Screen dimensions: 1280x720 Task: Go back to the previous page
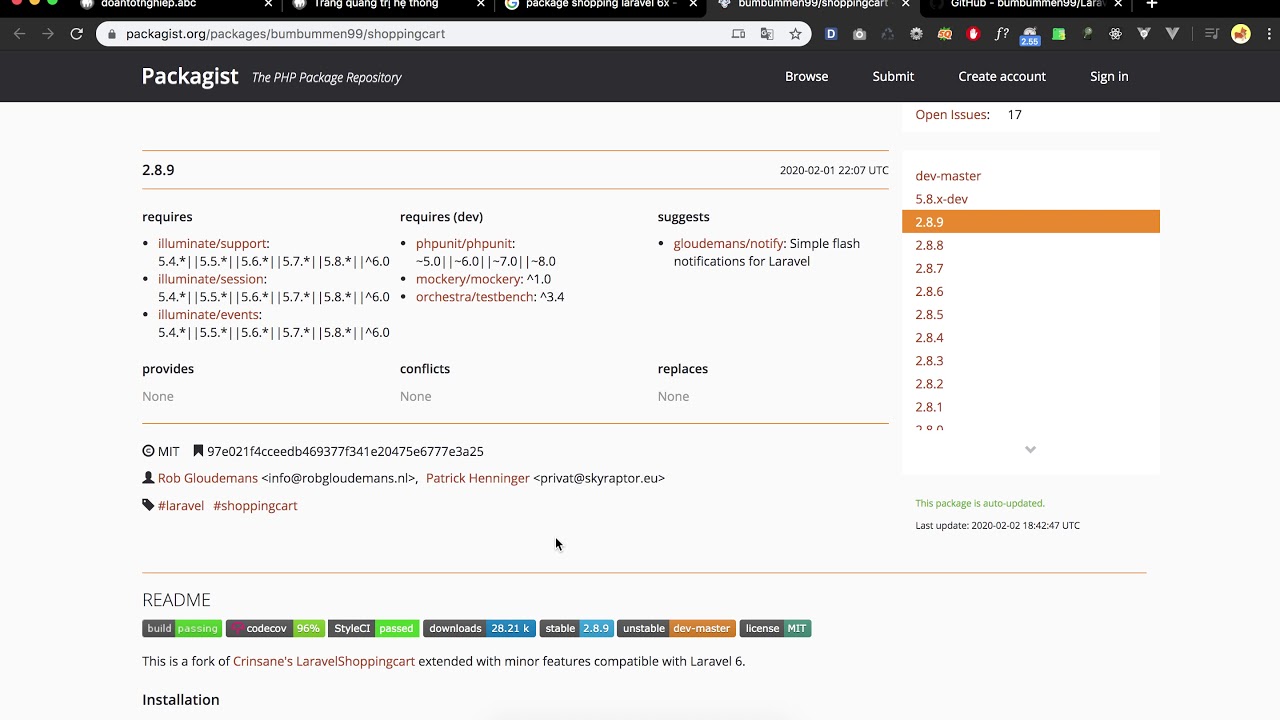coord(19,34)
